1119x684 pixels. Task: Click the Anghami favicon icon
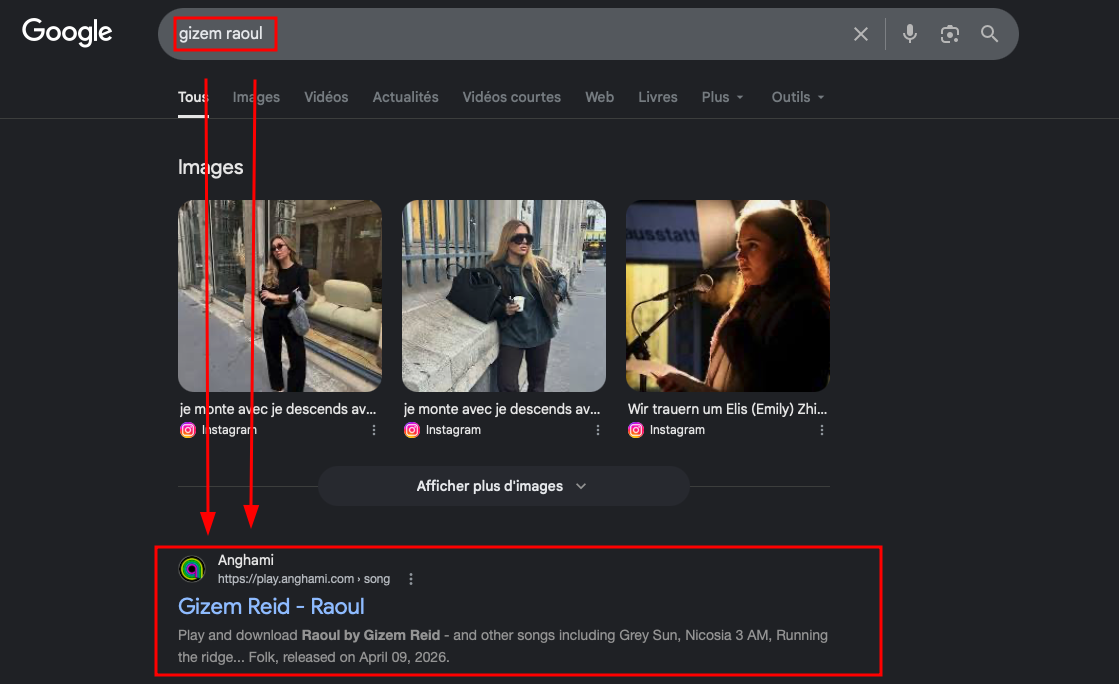[192, 569]
